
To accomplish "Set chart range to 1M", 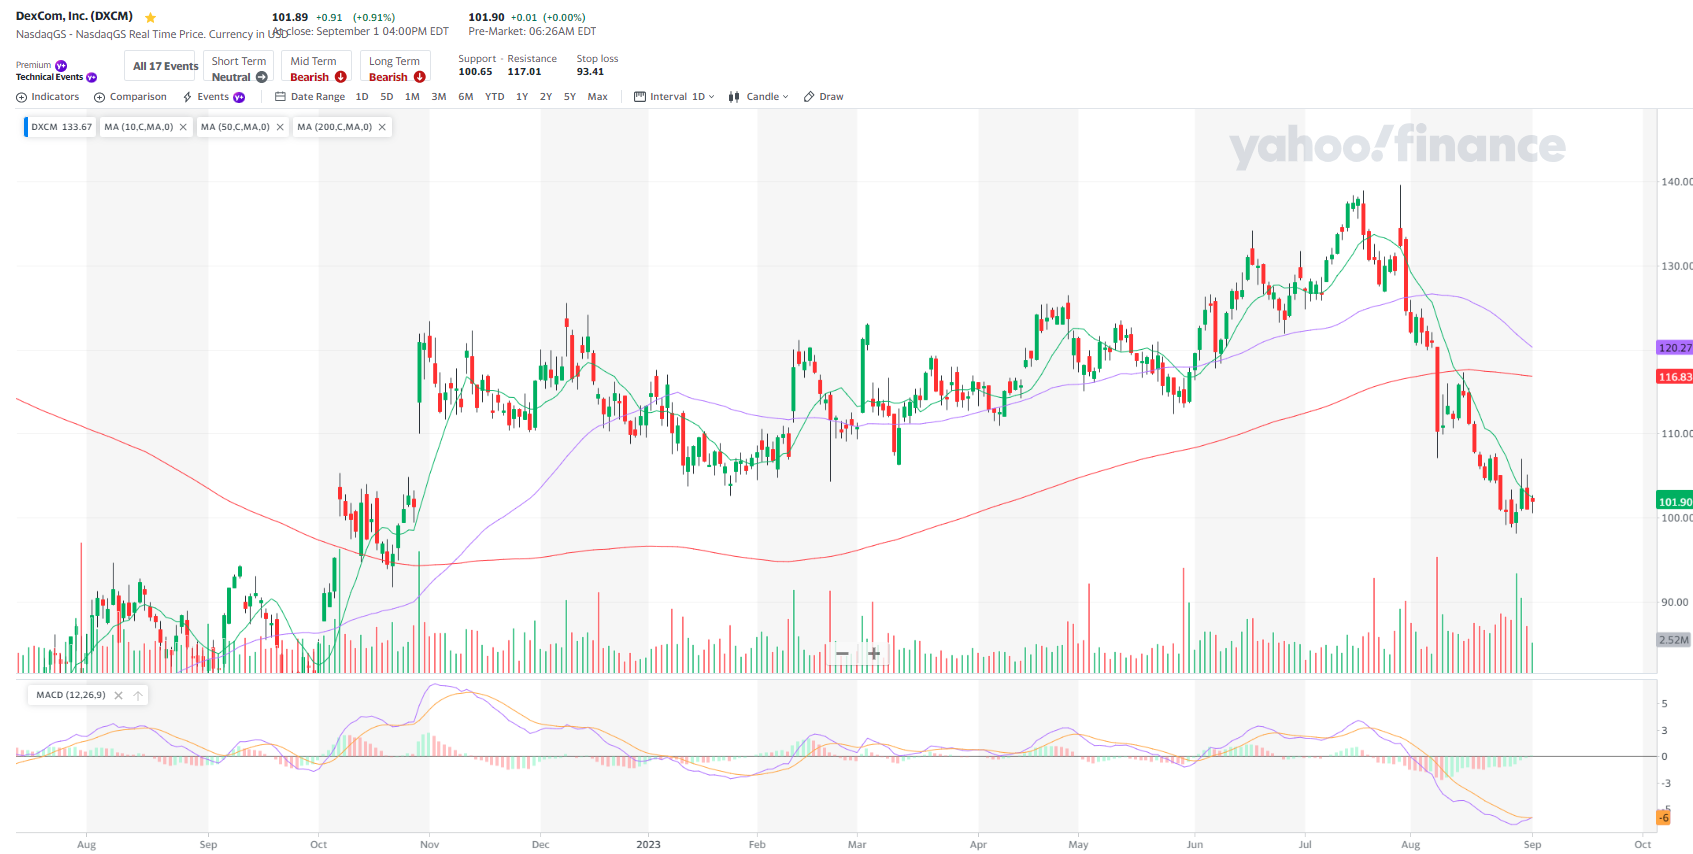I will (412, 97).
